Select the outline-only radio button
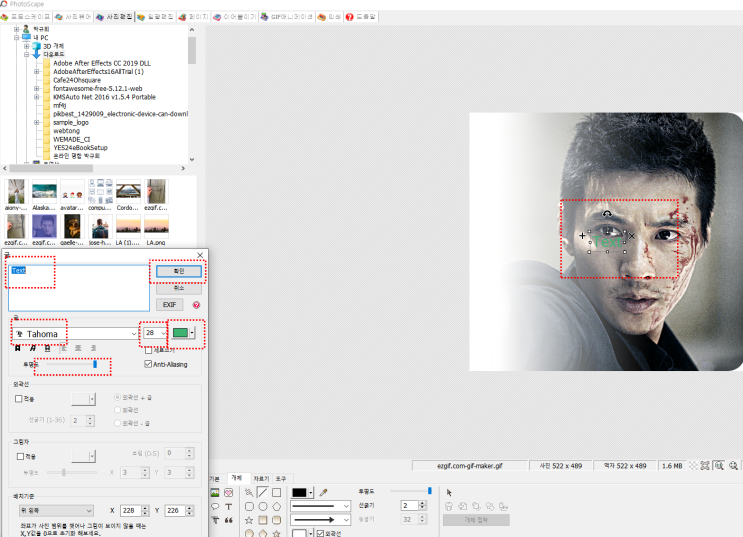 (x=118, y=410)
